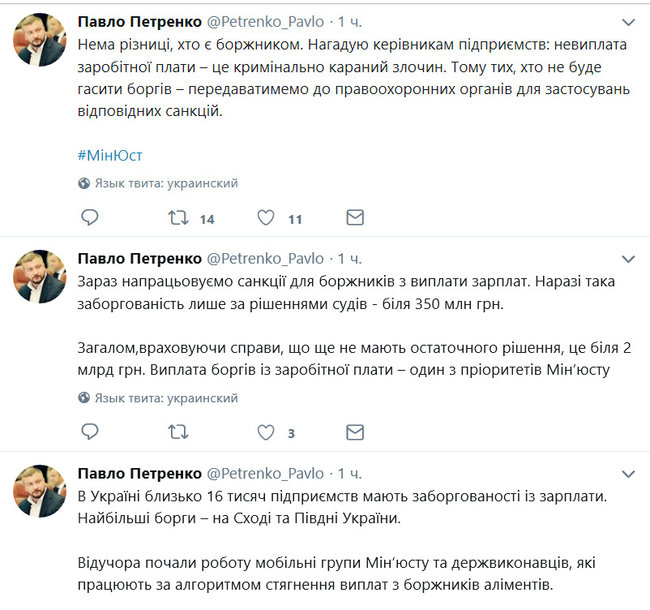Retweet the second tweet about заборгованість

[x=177, y=432]
